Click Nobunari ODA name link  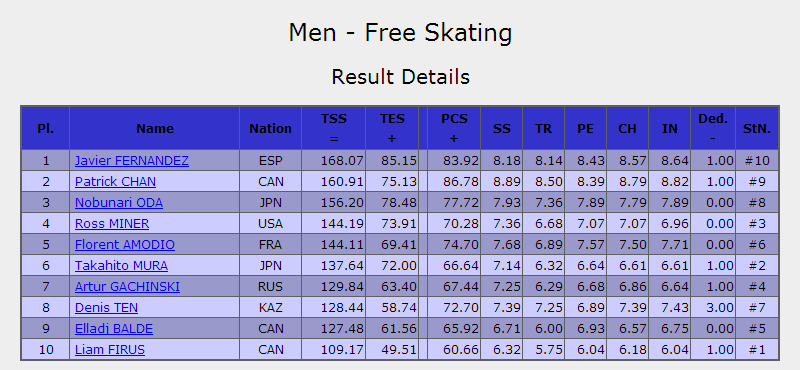click(119, 203)
